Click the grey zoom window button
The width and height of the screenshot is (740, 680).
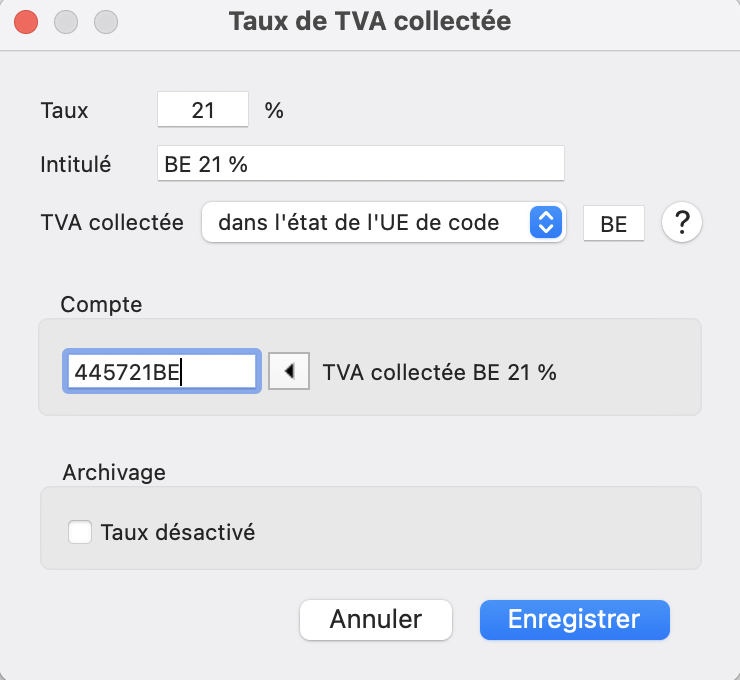[x=106, y=22]
